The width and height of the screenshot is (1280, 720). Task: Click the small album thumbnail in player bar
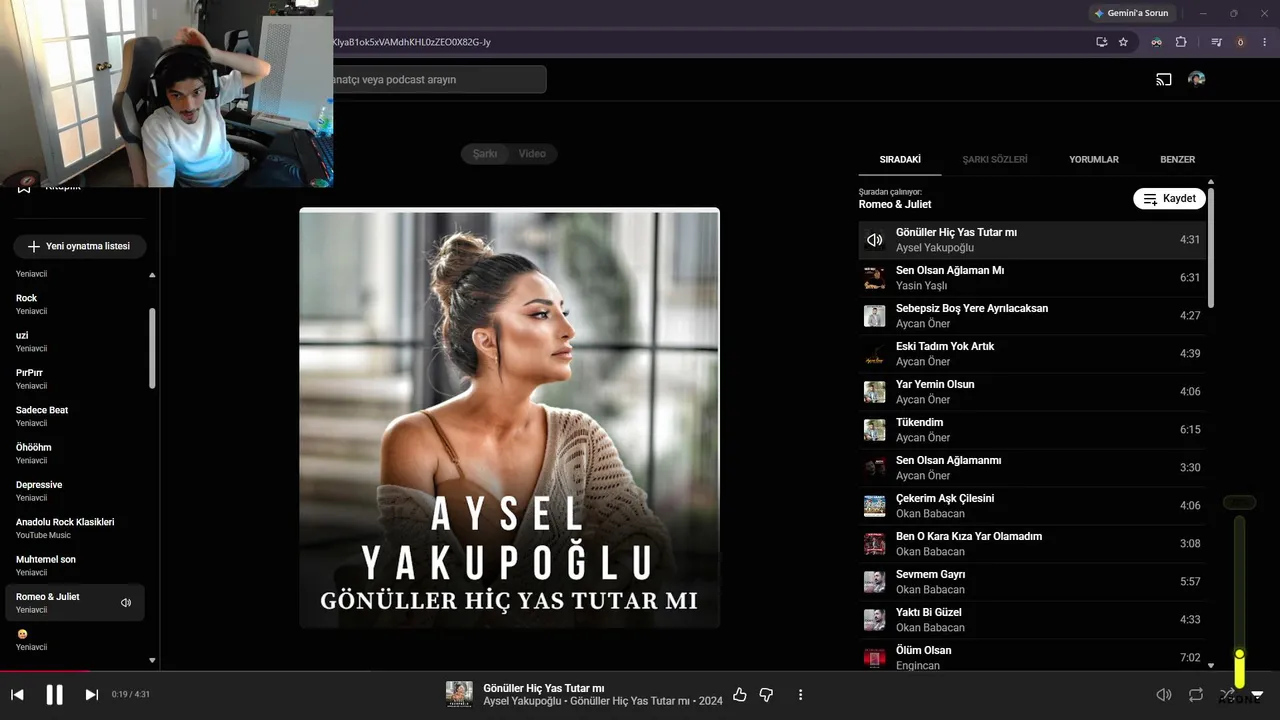459,694
